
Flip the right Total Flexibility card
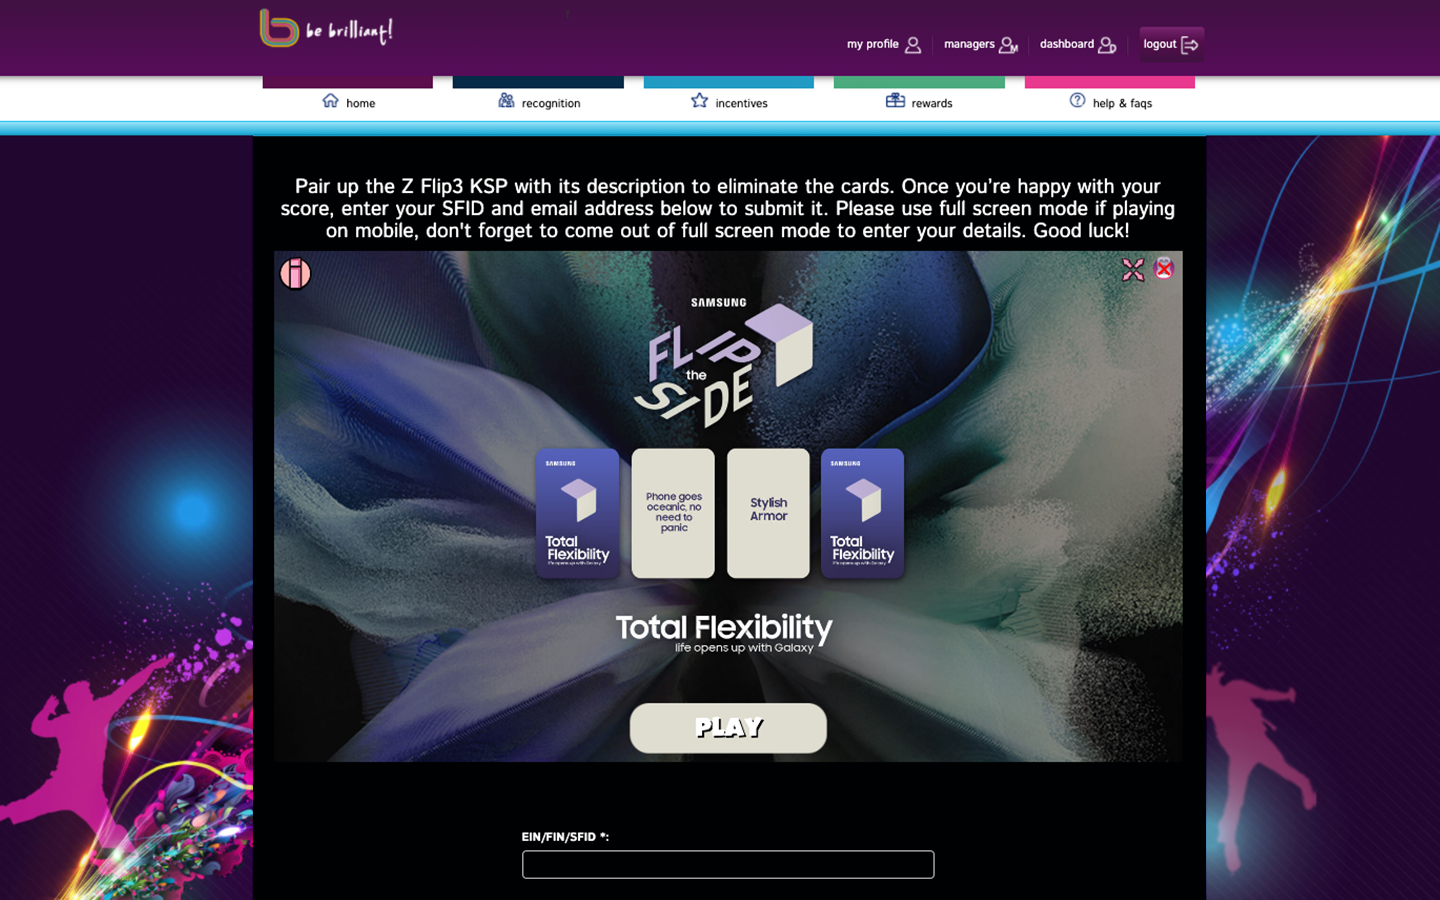click(x=863, y=513)
